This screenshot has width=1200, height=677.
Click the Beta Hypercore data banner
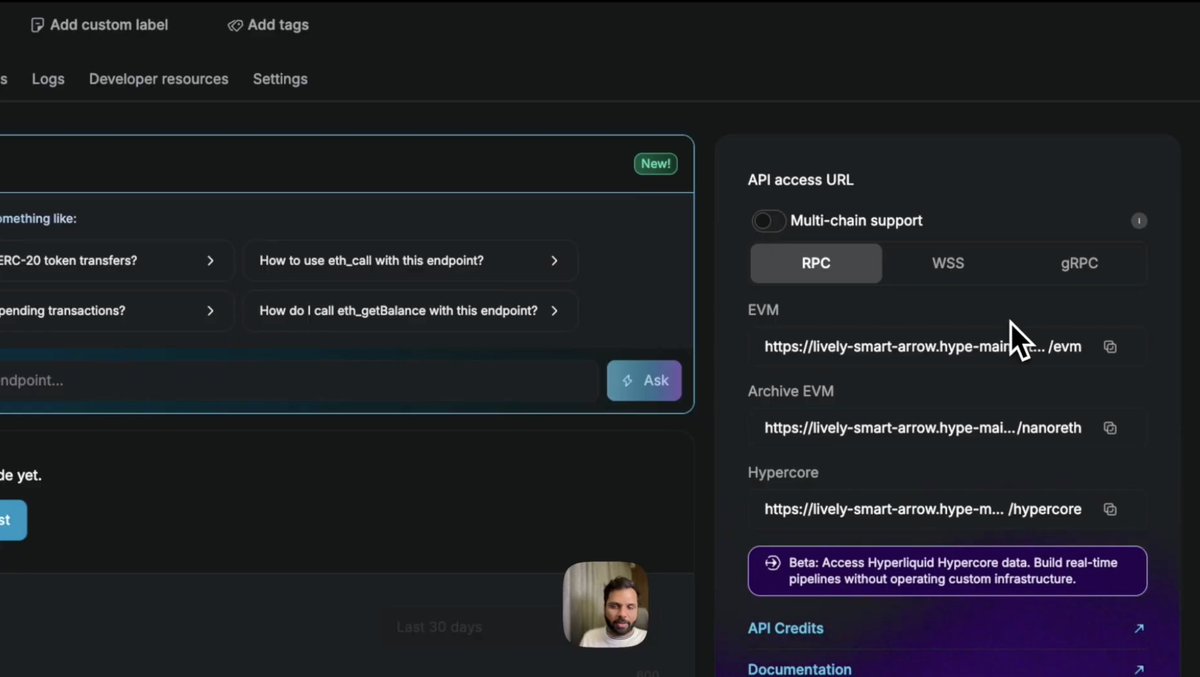point(947,571)
